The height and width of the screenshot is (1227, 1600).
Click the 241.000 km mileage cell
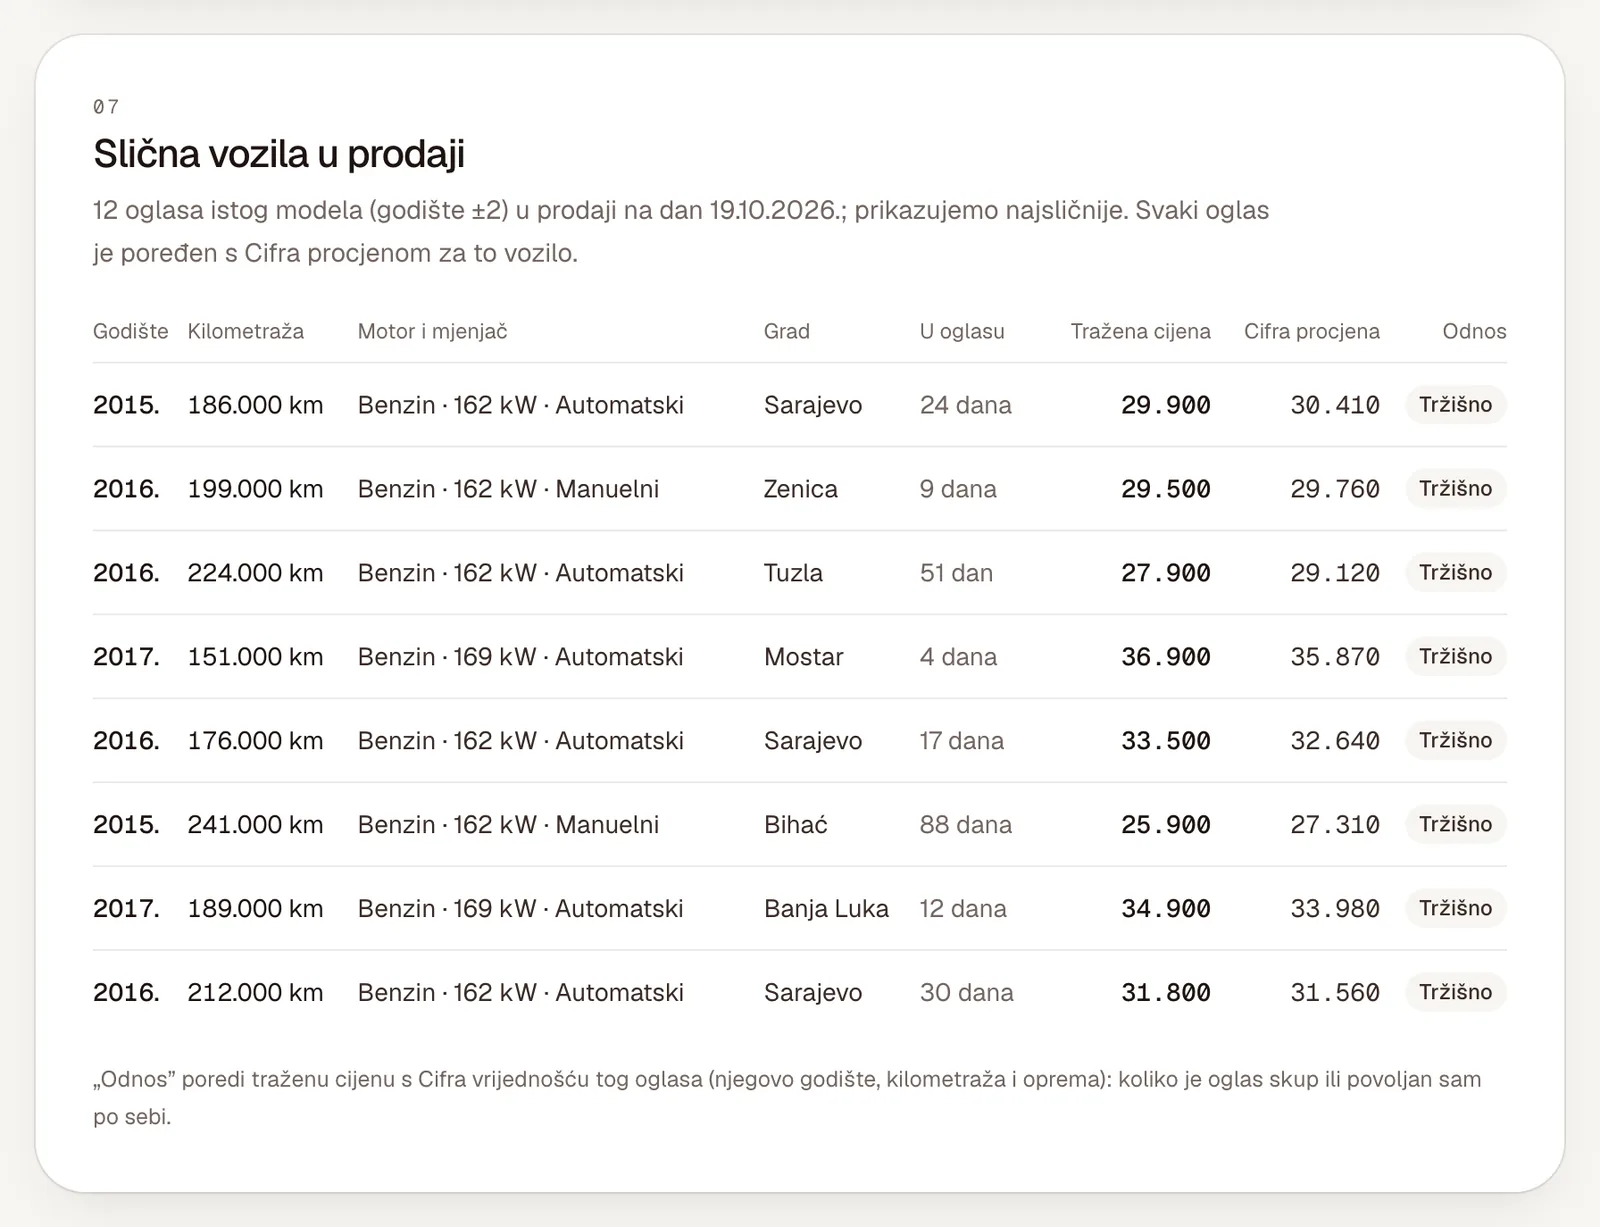(x=255, y=825)
